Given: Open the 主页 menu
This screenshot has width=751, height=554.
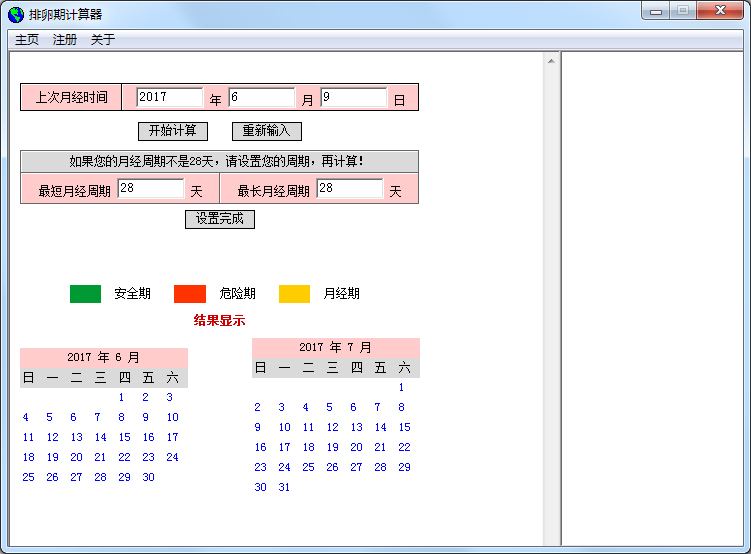Looking at the screenshot, I should pyautogui.click(x=27, y=40).
